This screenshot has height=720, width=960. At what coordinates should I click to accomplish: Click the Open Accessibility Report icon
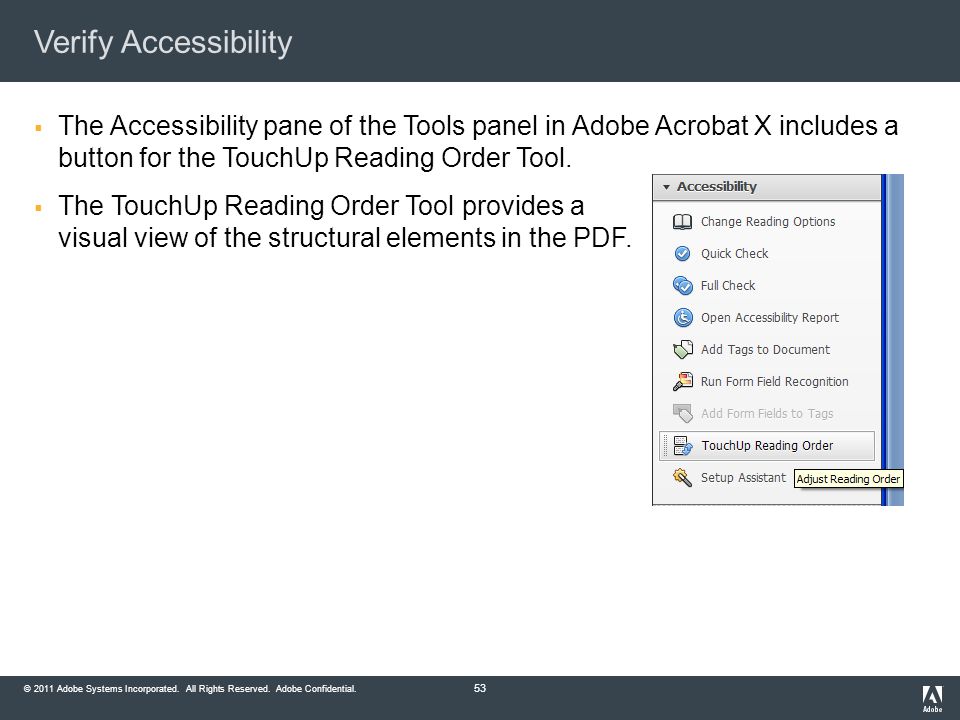(683, 317)
